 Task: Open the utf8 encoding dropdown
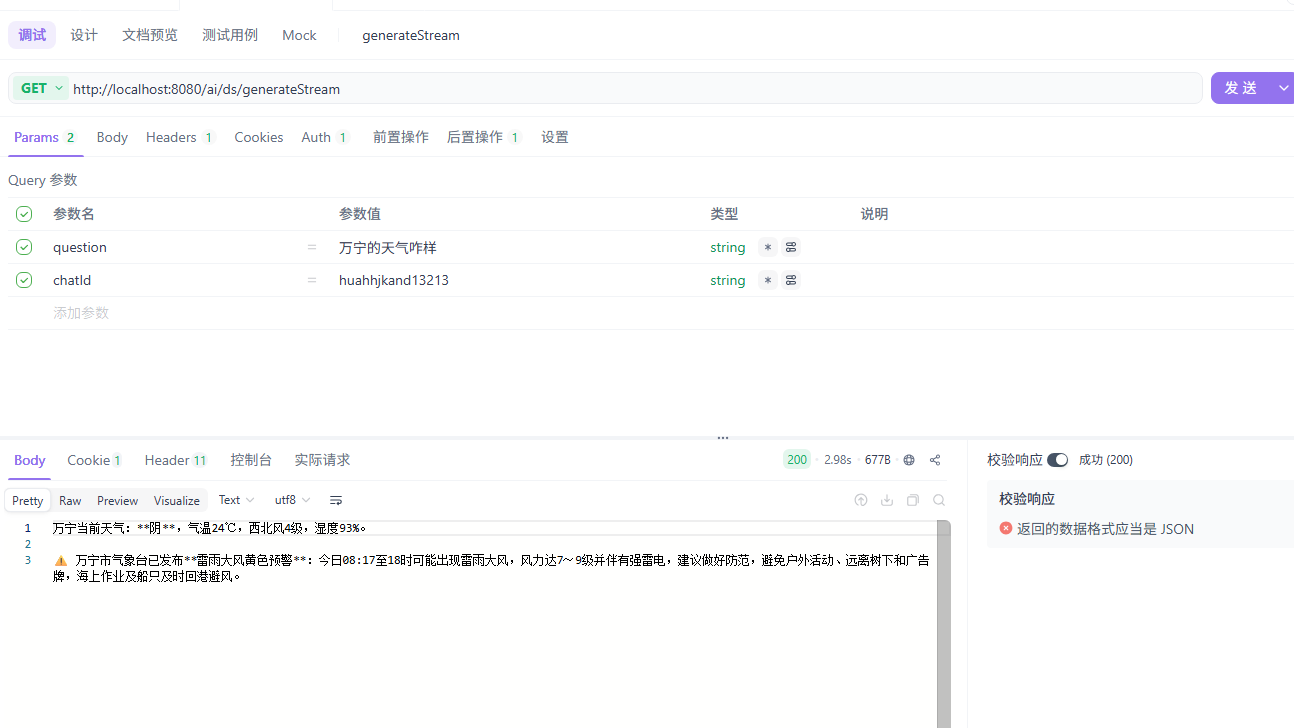pyautogui.click(x=292, y=500)
